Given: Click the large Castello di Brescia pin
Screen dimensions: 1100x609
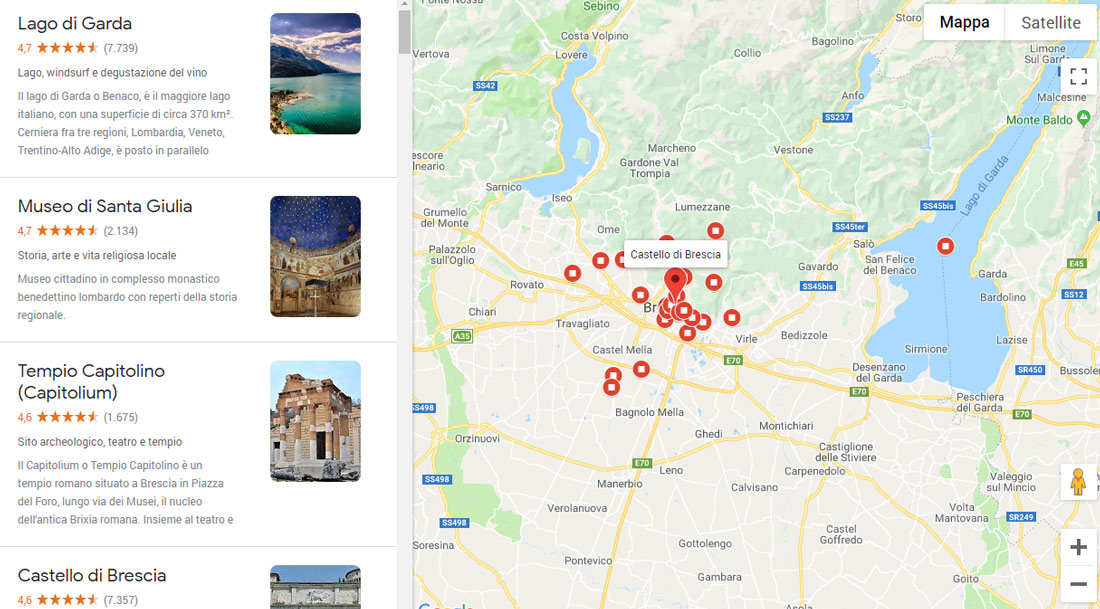Looking at the screenshot, I should click(675, 284).
